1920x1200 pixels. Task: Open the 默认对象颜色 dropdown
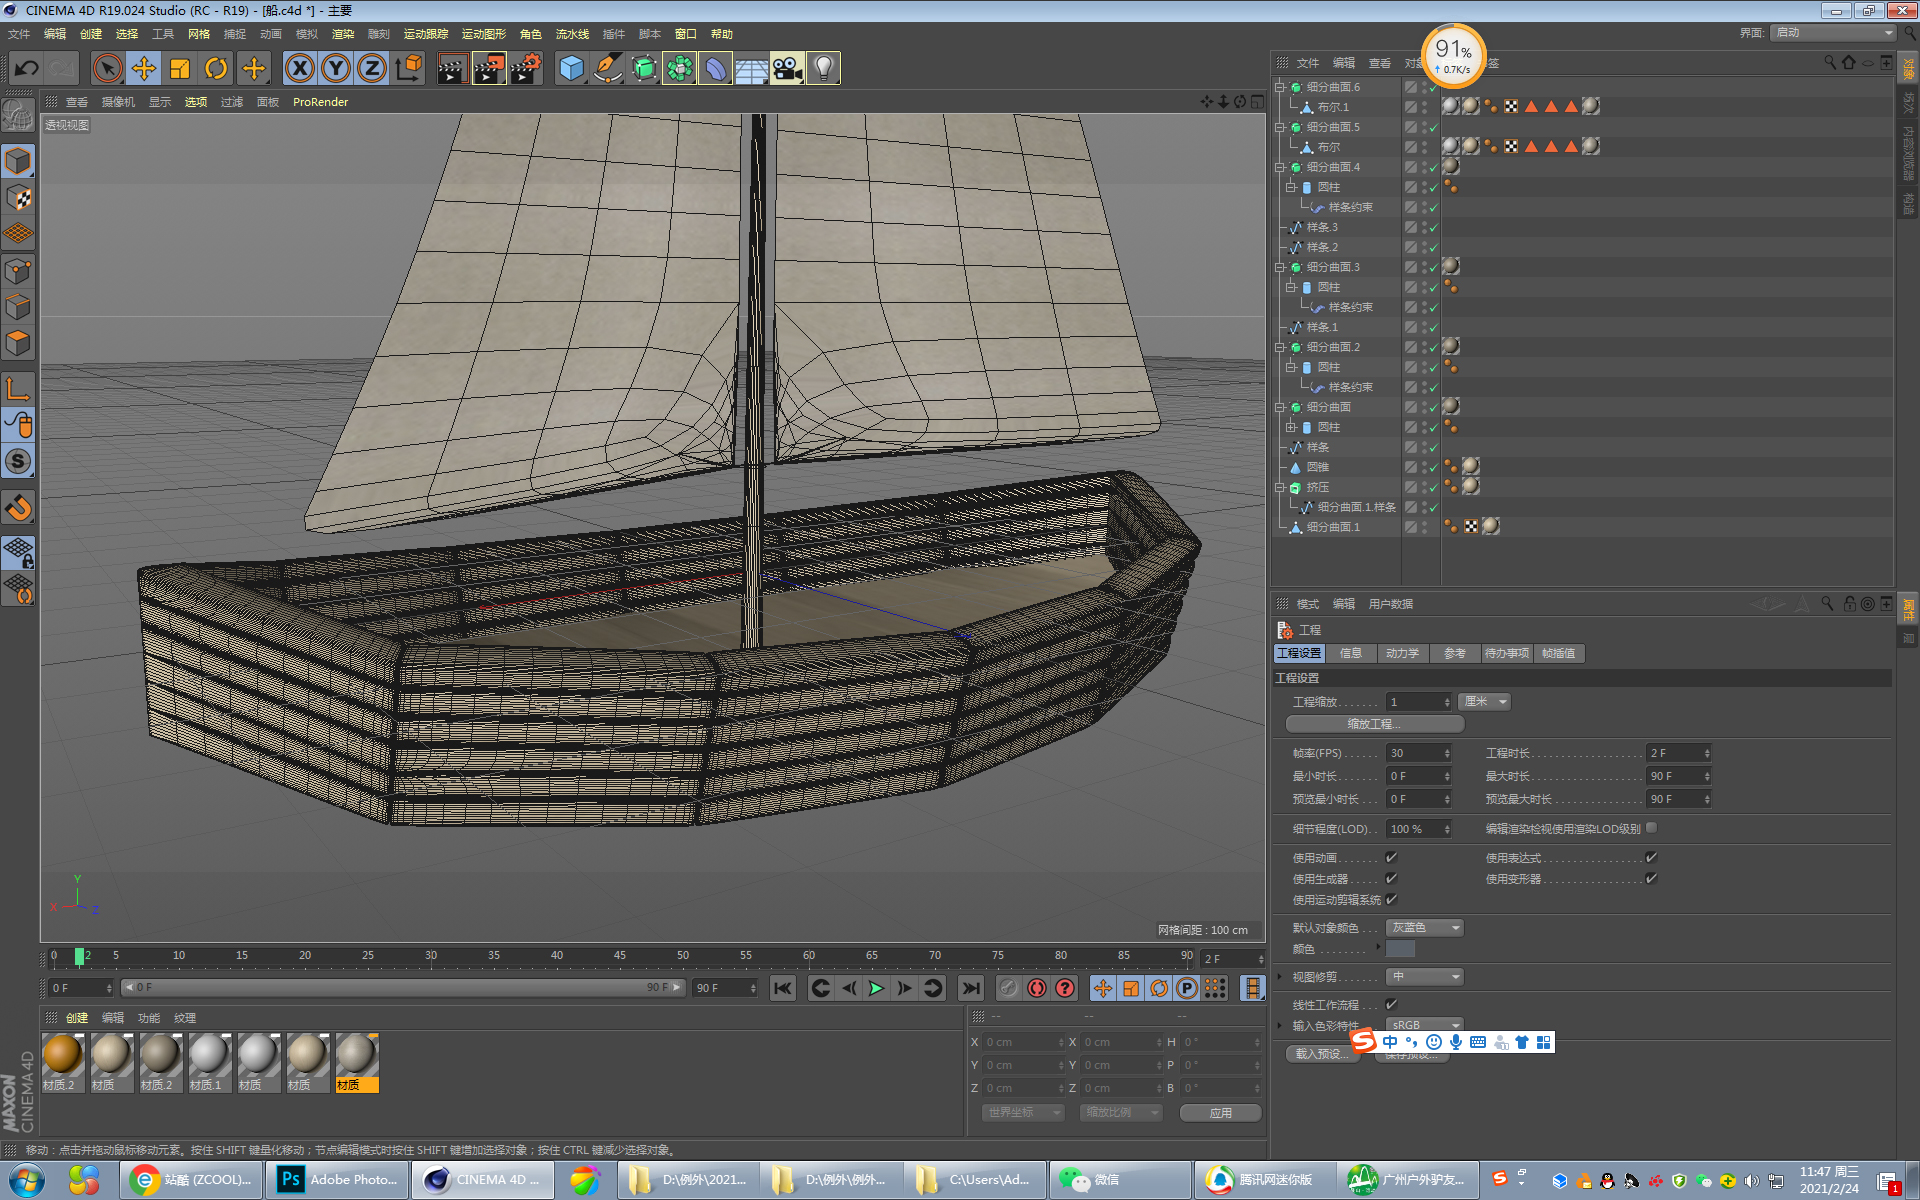(1425, 928)
